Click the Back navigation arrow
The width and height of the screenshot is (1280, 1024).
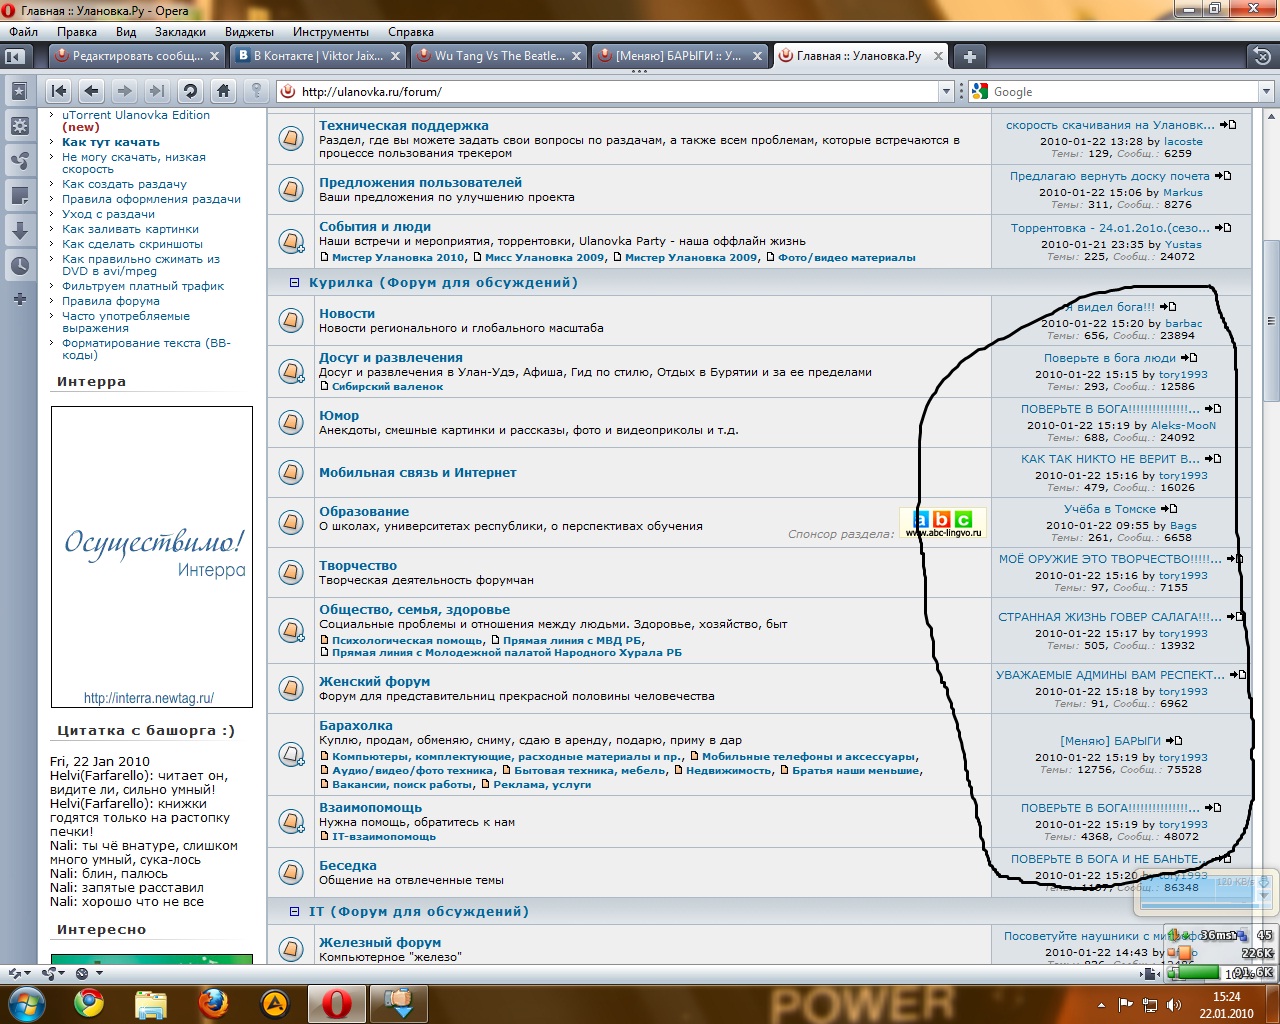92,91
